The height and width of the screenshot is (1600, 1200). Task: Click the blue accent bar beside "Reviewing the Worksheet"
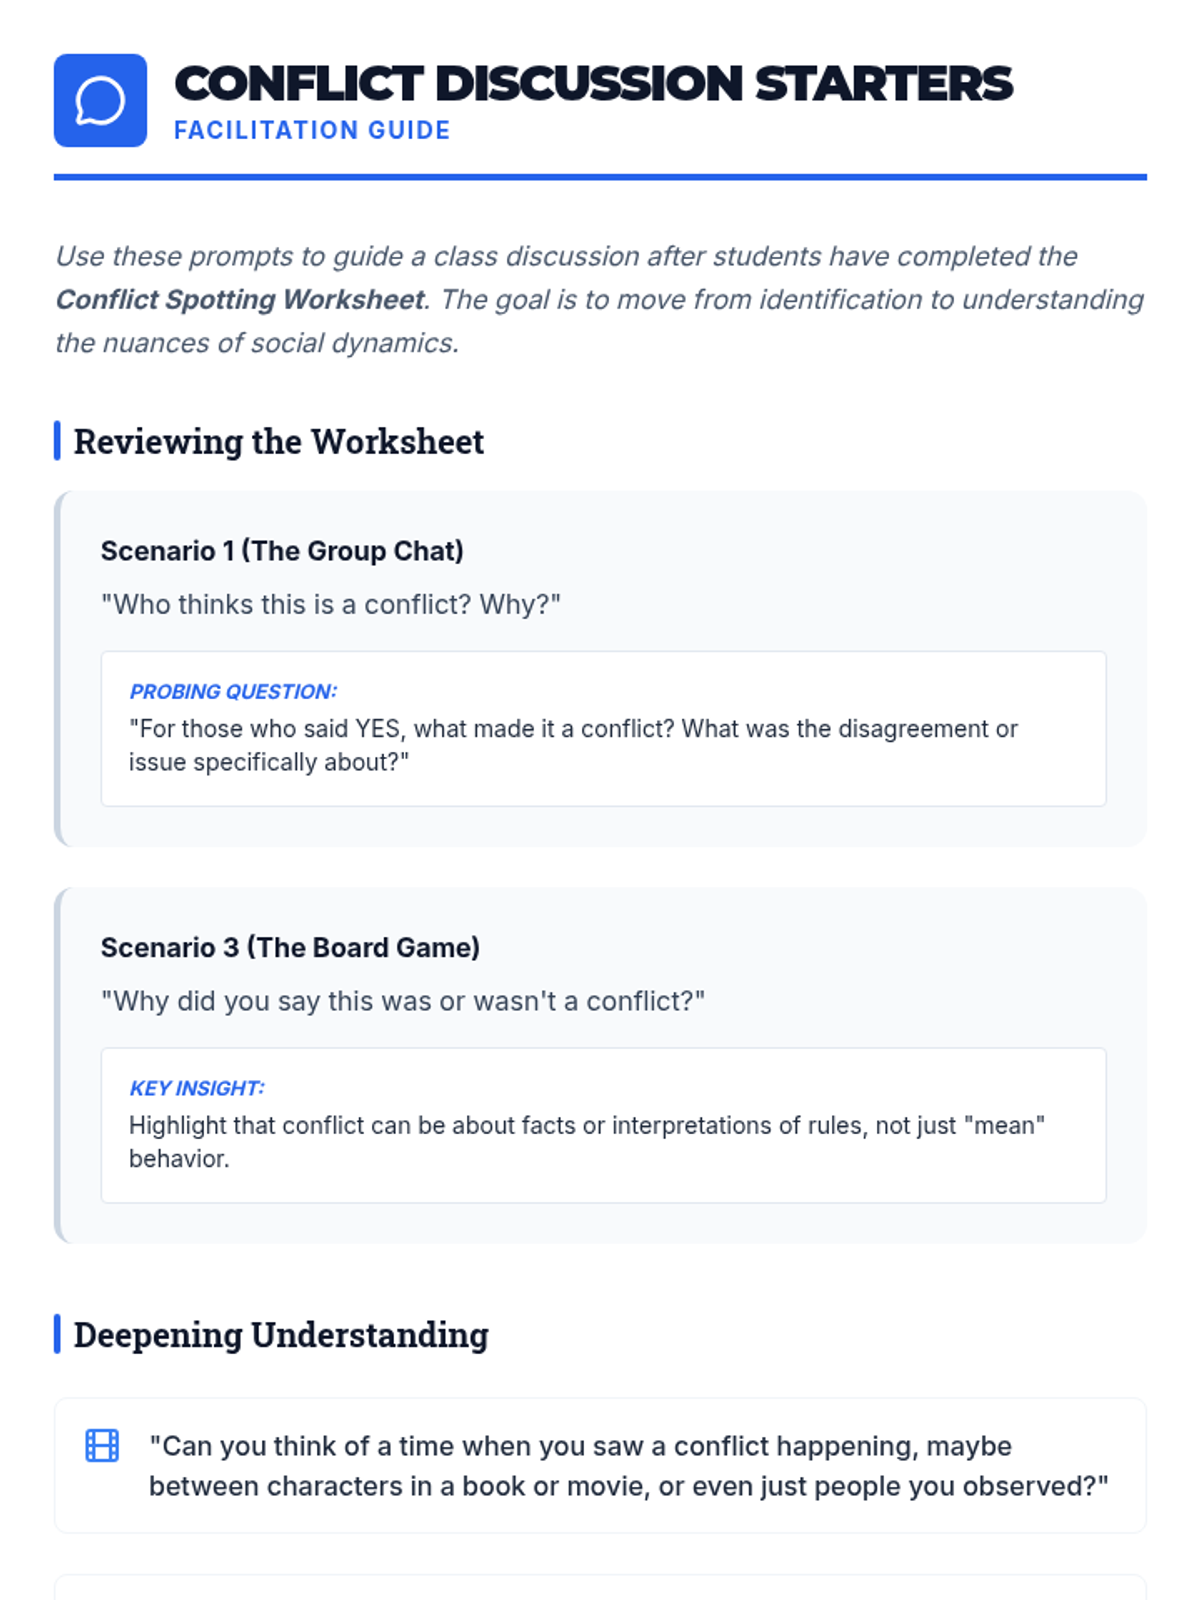tap(57, 441)
